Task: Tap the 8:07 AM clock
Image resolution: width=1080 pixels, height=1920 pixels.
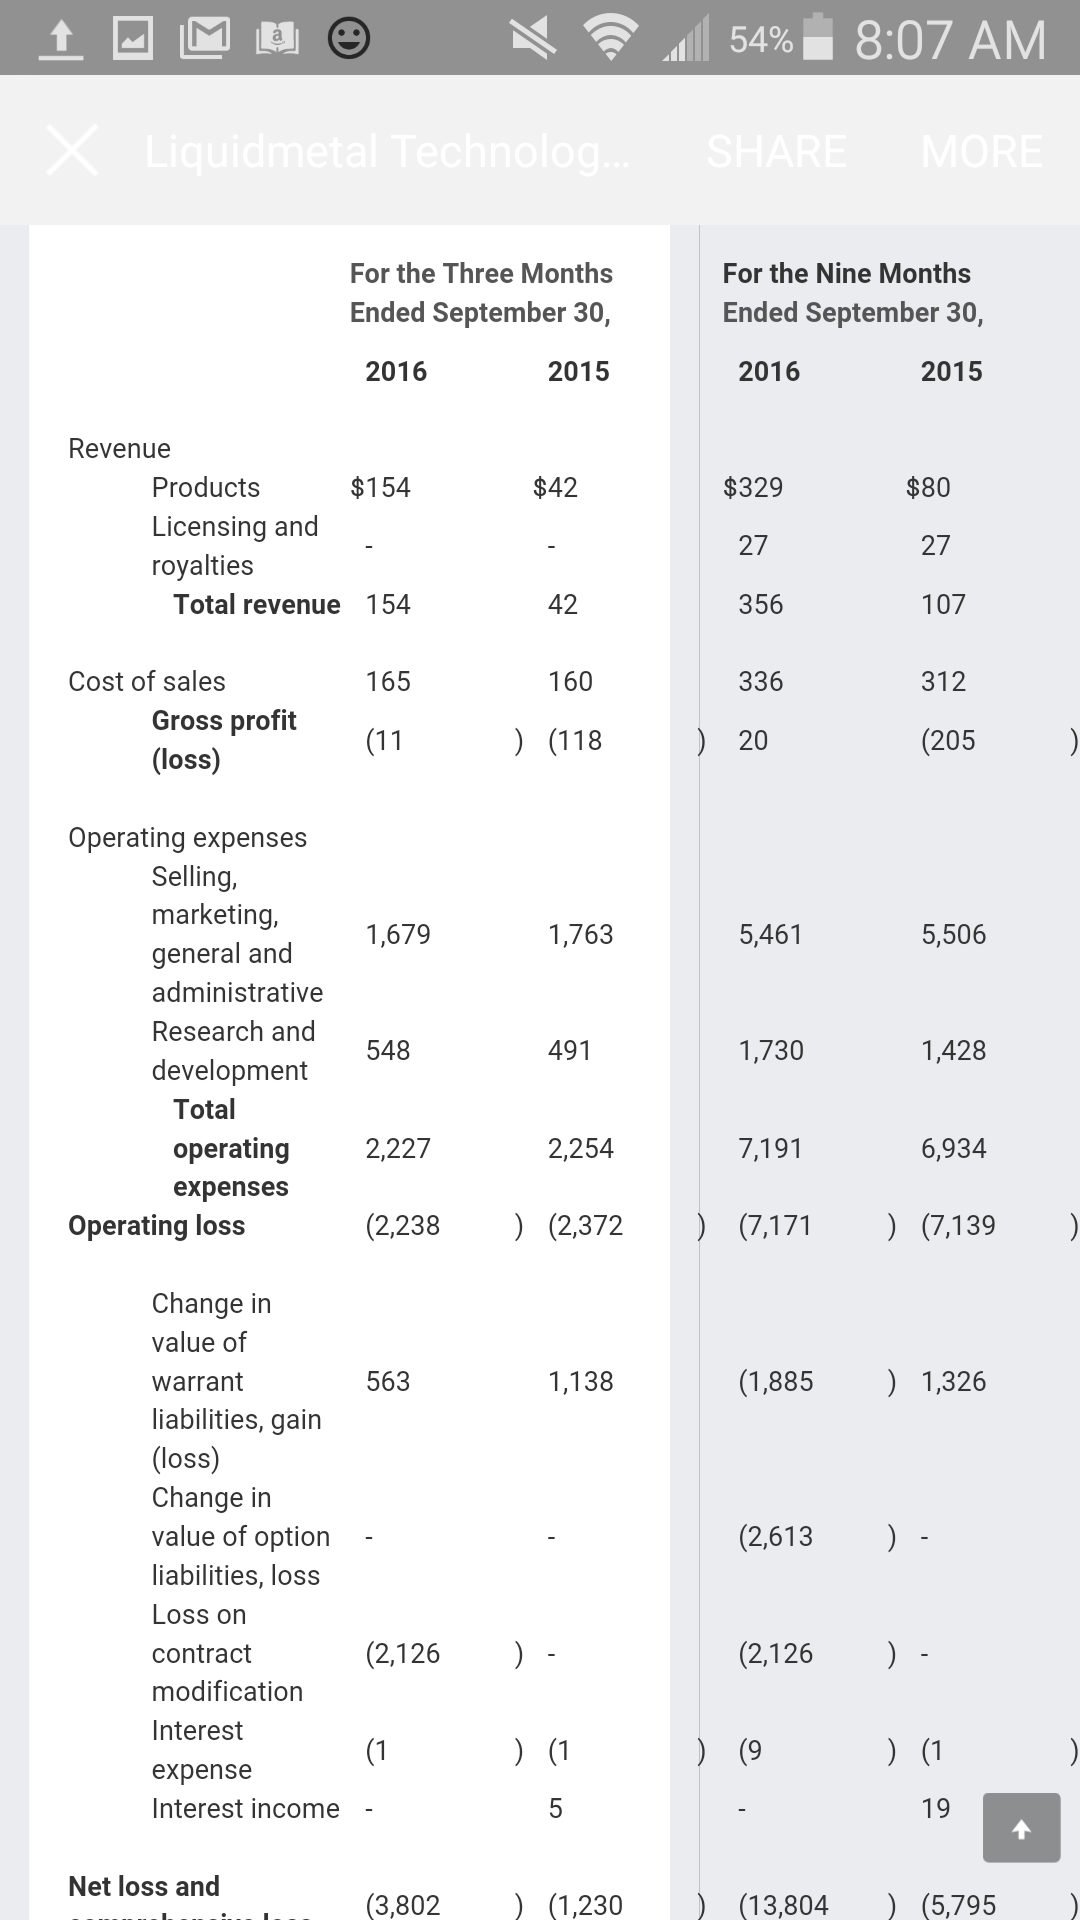Action: (x=950, y=40)
